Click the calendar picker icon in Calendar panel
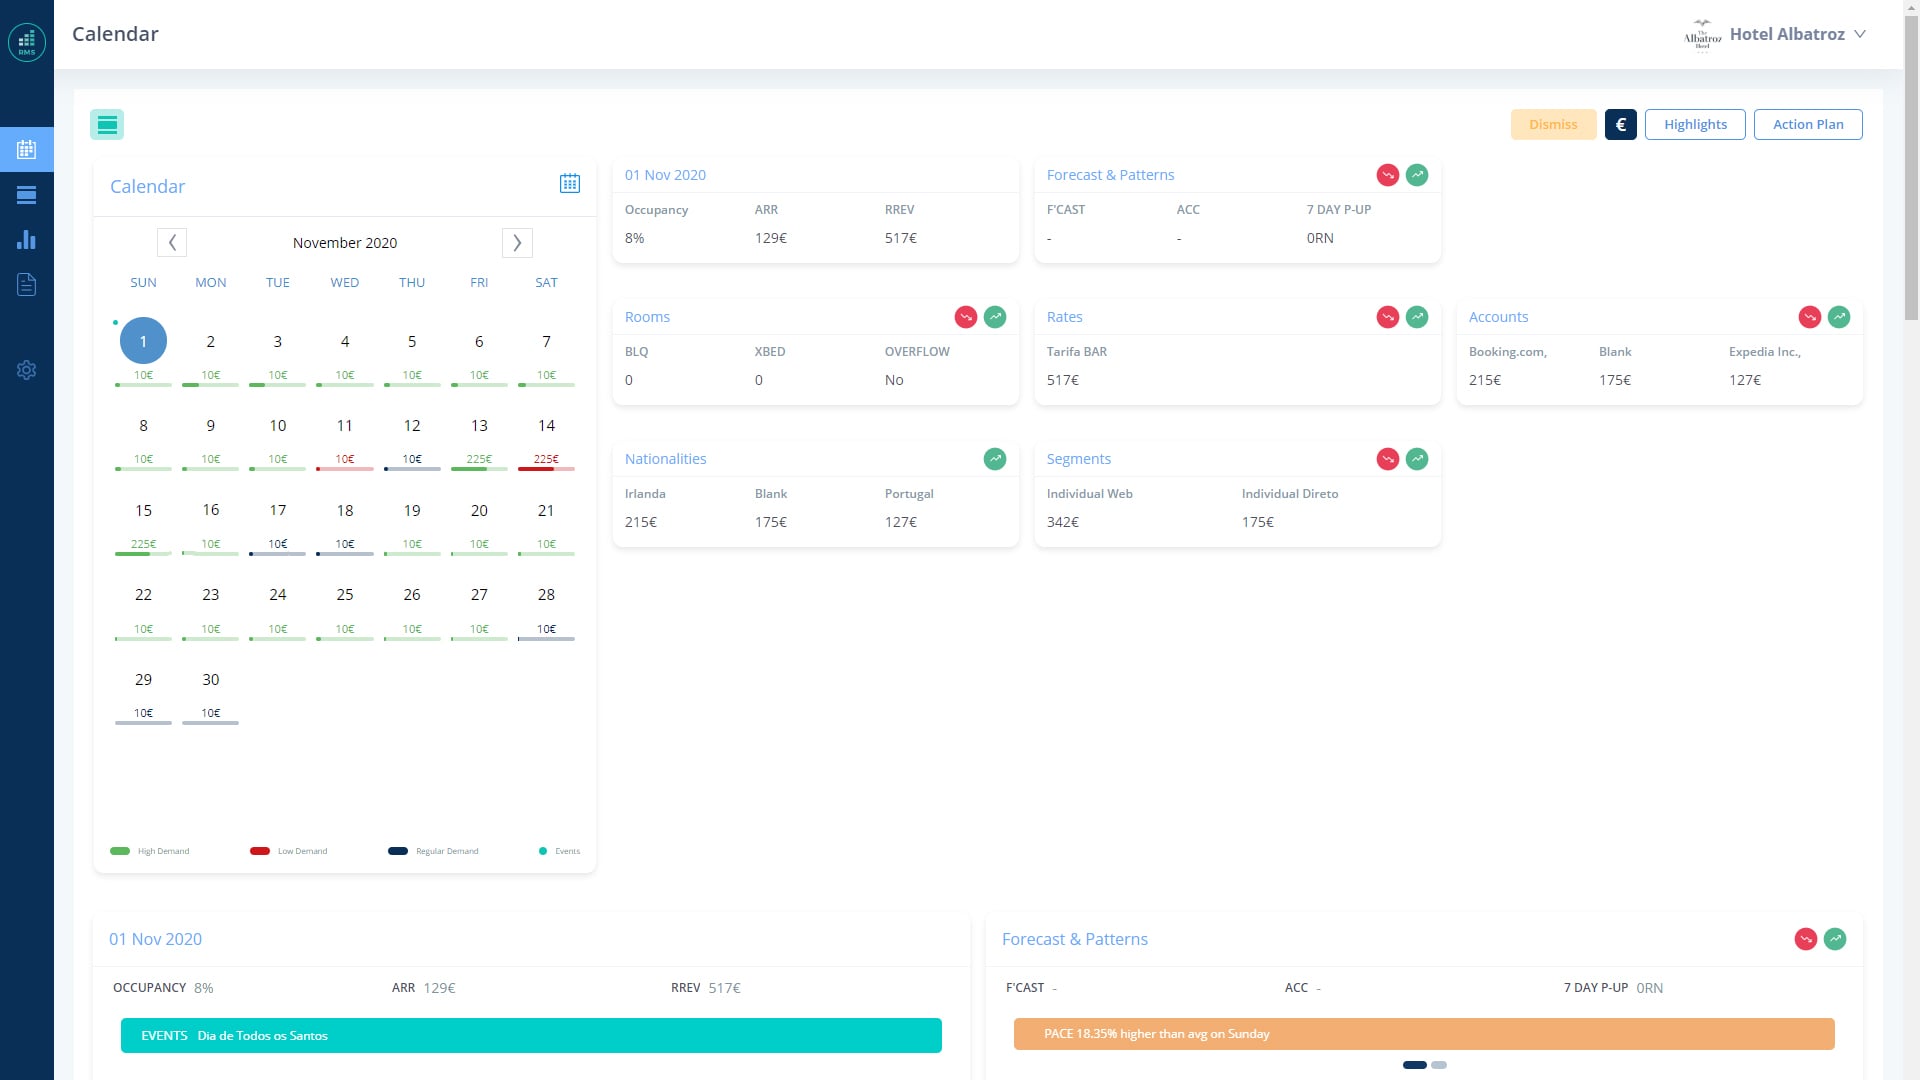1920x1080 pixels. [x=570, y=183]
